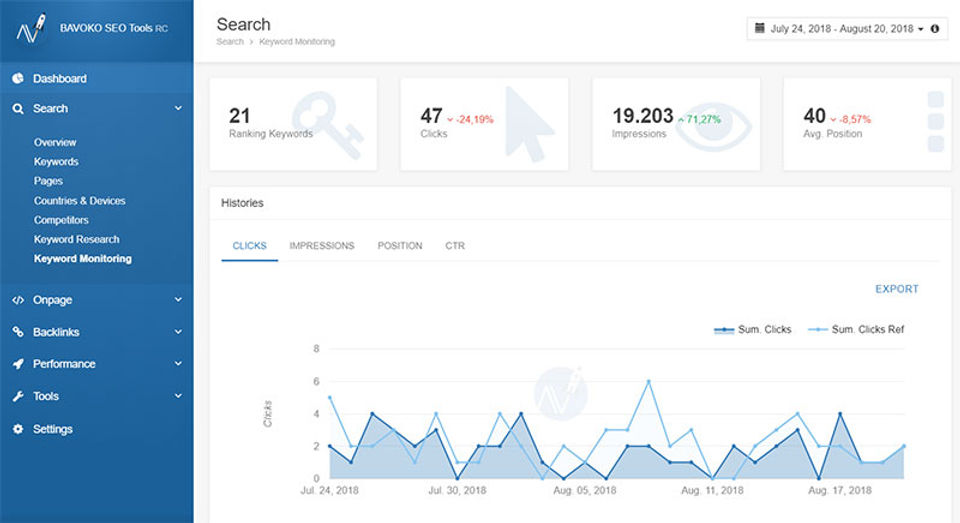The image size is (960, 523).
Task: Switch to the POSITION tab
Action: (400, 246)
